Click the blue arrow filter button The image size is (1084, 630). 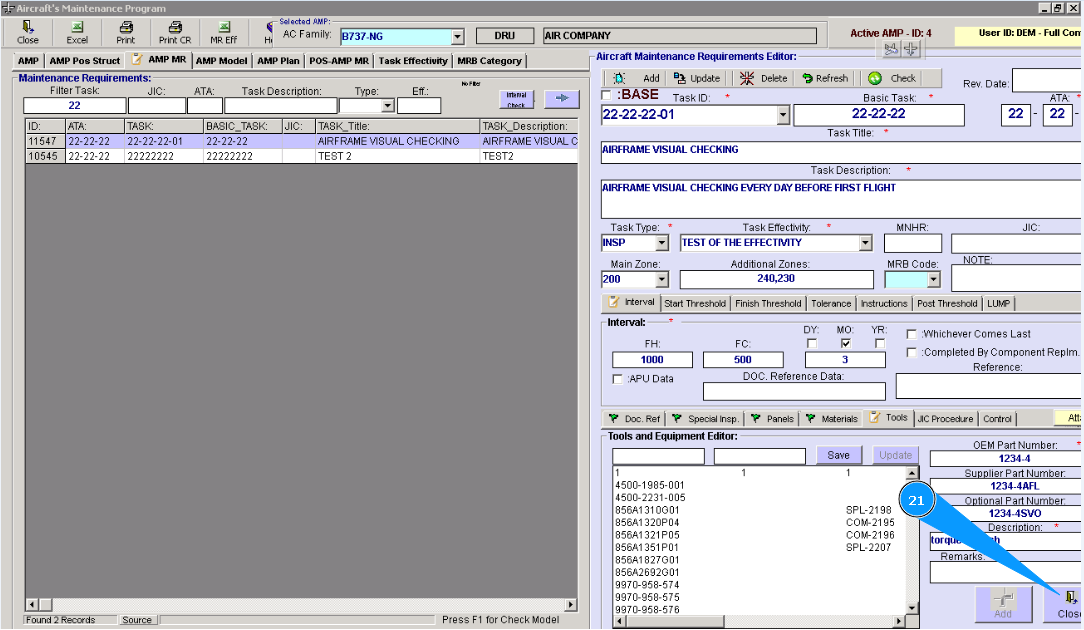click(561, 98)
